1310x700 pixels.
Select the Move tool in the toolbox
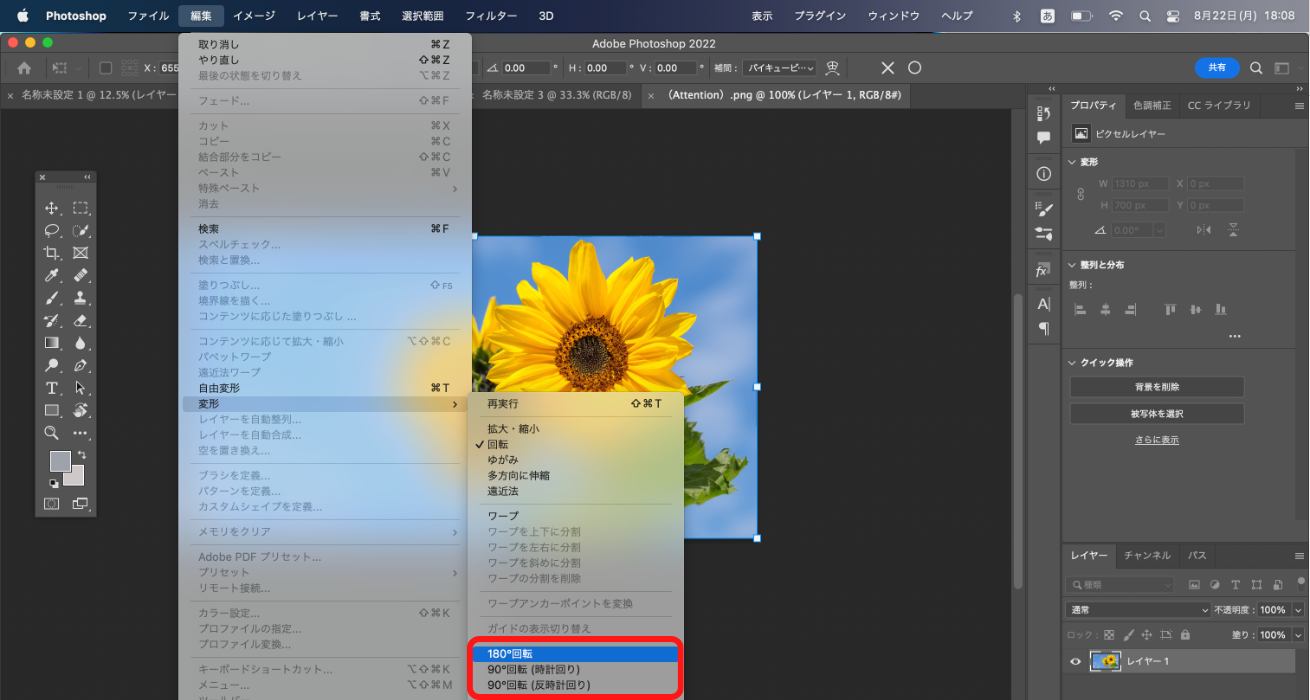pos(52,208)
